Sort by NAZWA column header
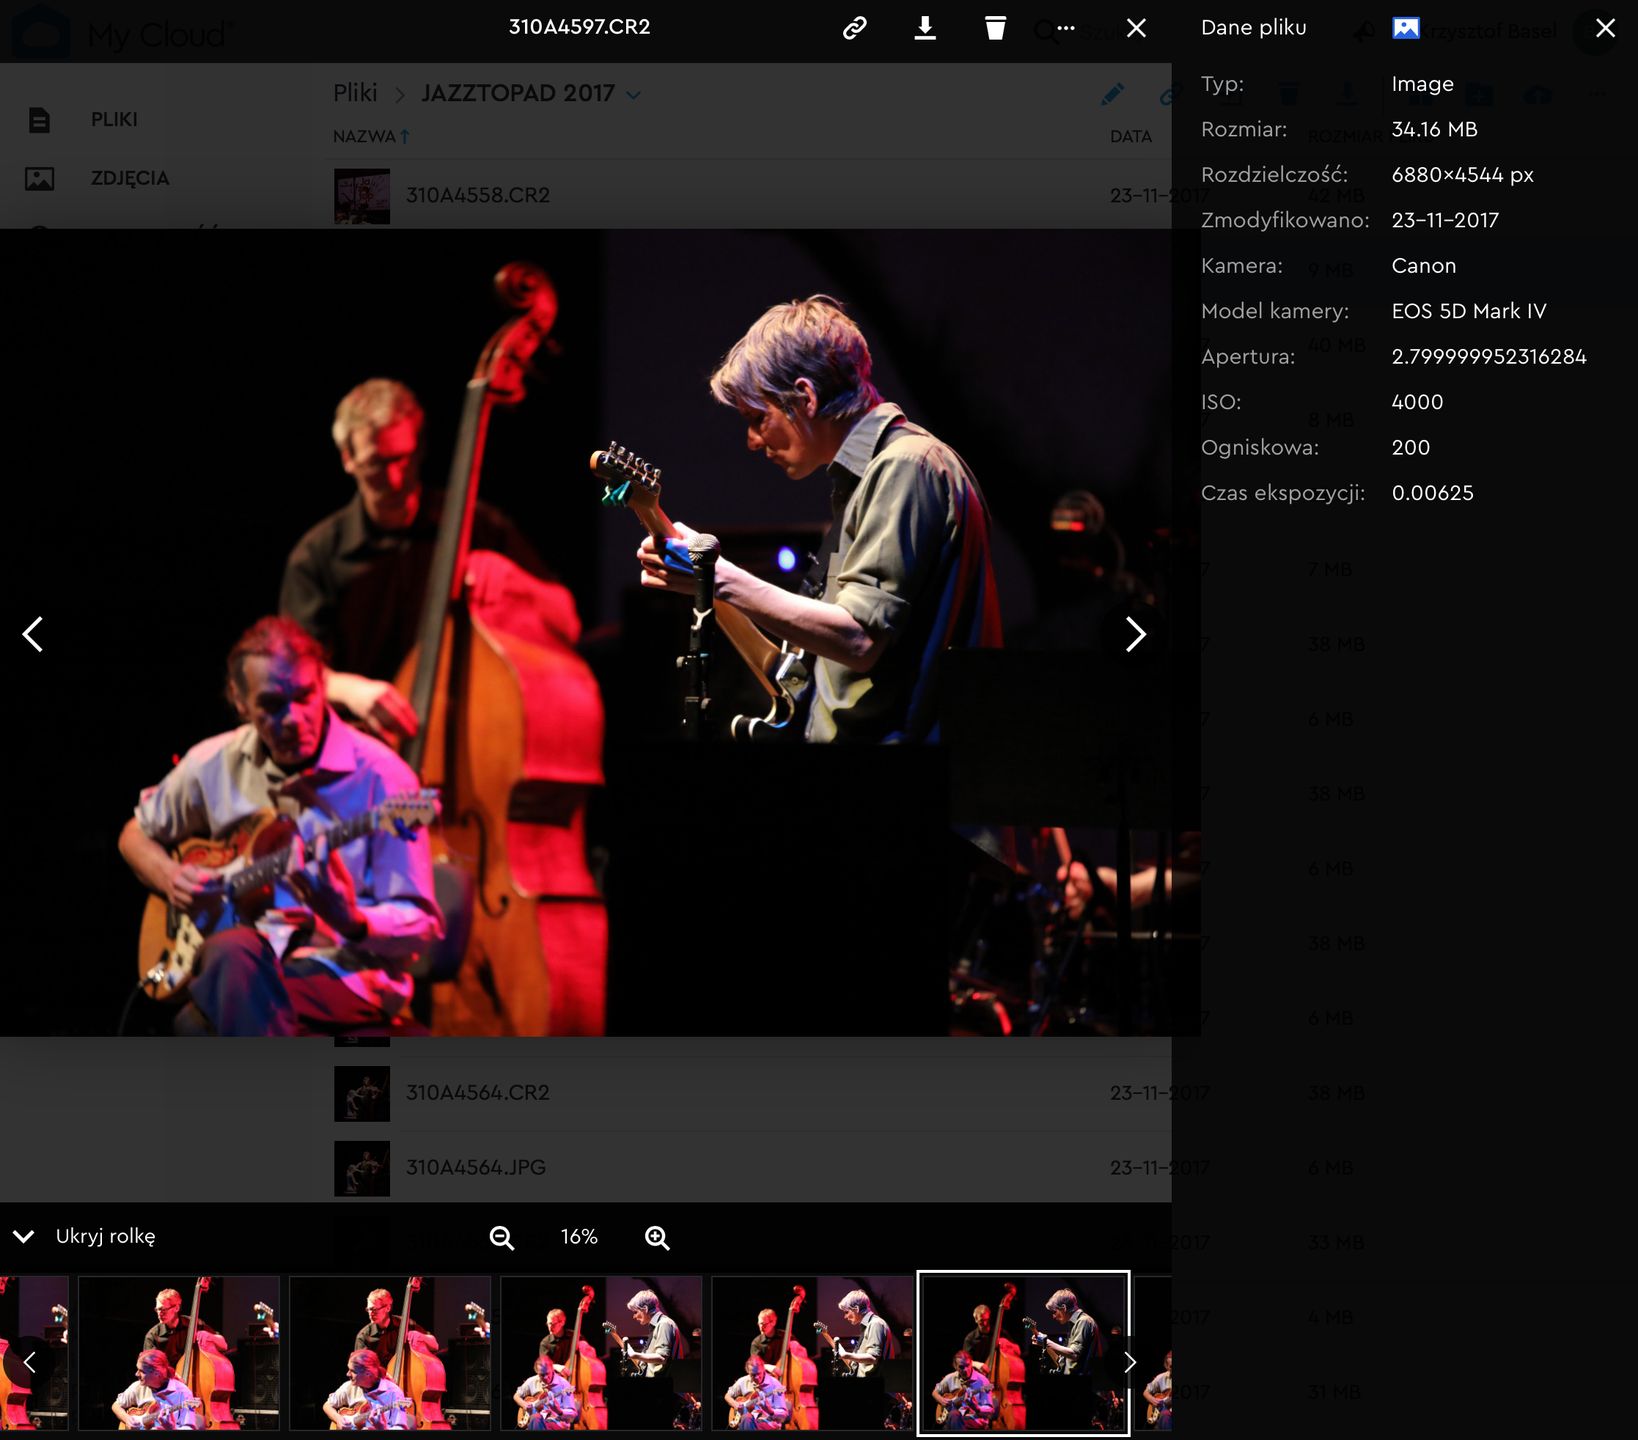This screenshot has height=1440, width=1638. pos(371,136)
